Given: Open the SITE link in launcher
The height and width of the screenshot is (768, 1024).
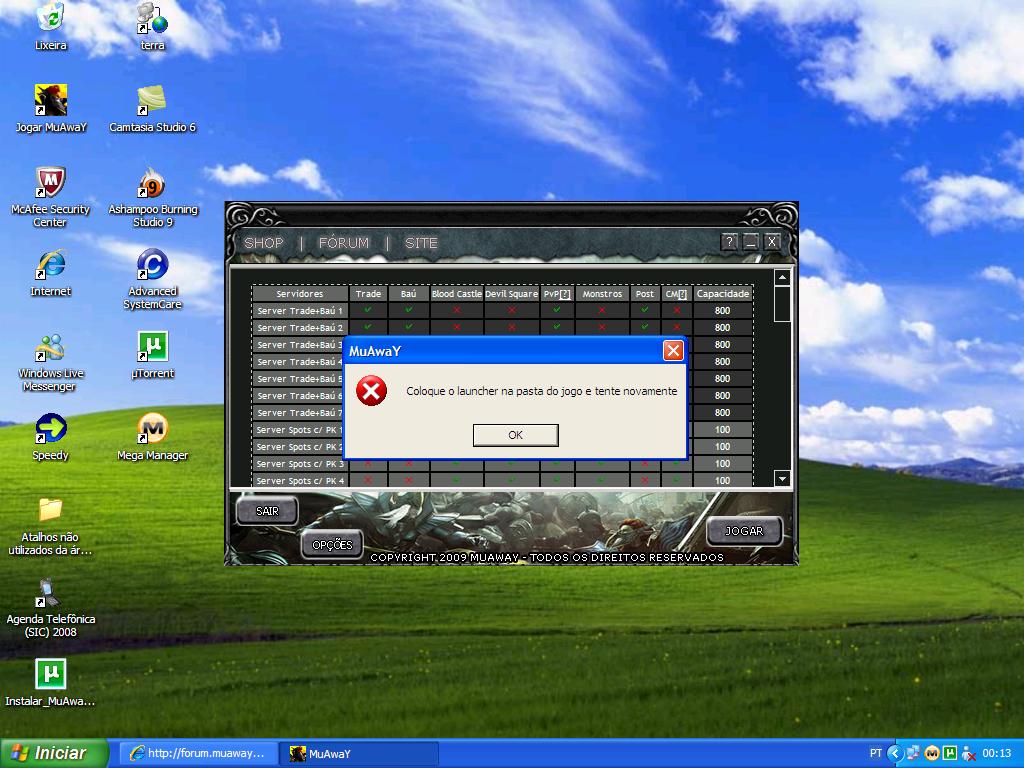Looking at the screenshot, I should click(x=421, y=243).
